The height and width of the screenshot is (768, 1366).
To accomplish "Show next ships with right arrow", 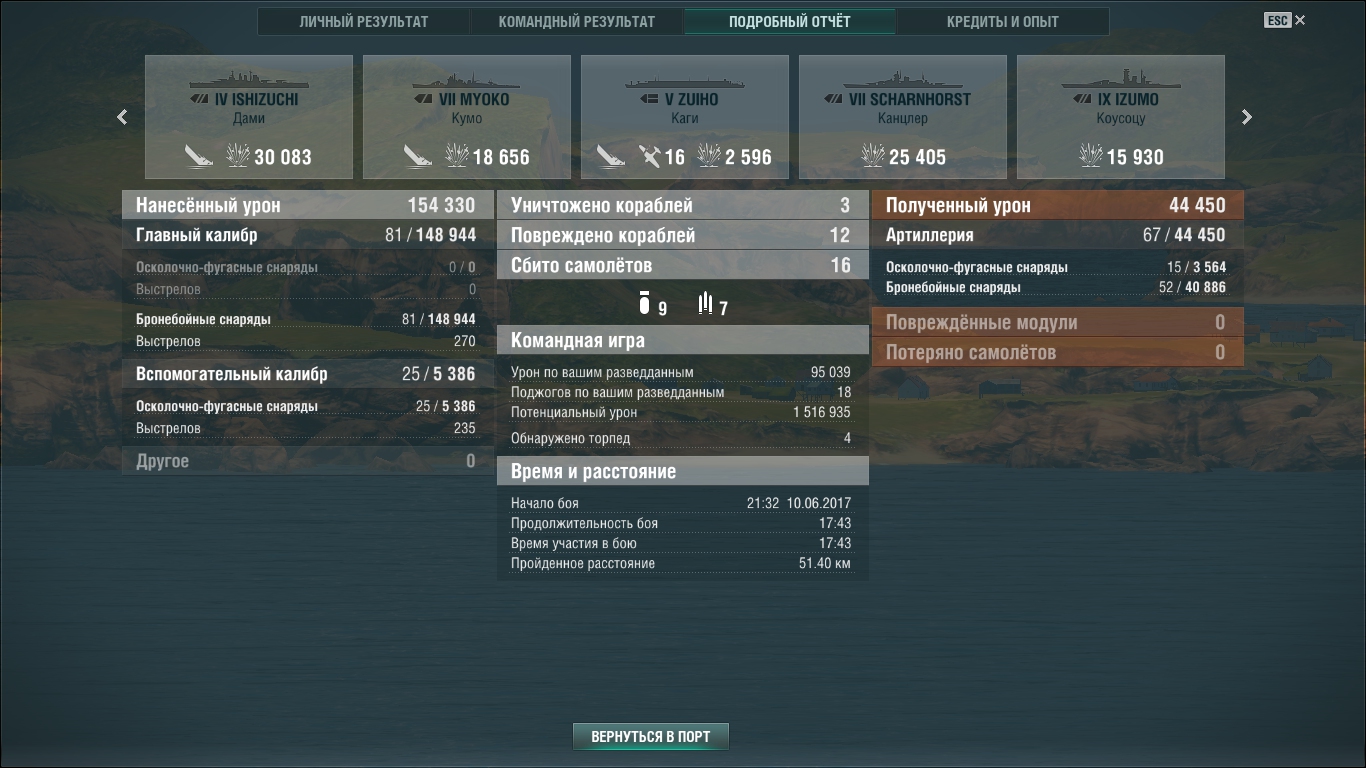I will point(1246,117).
